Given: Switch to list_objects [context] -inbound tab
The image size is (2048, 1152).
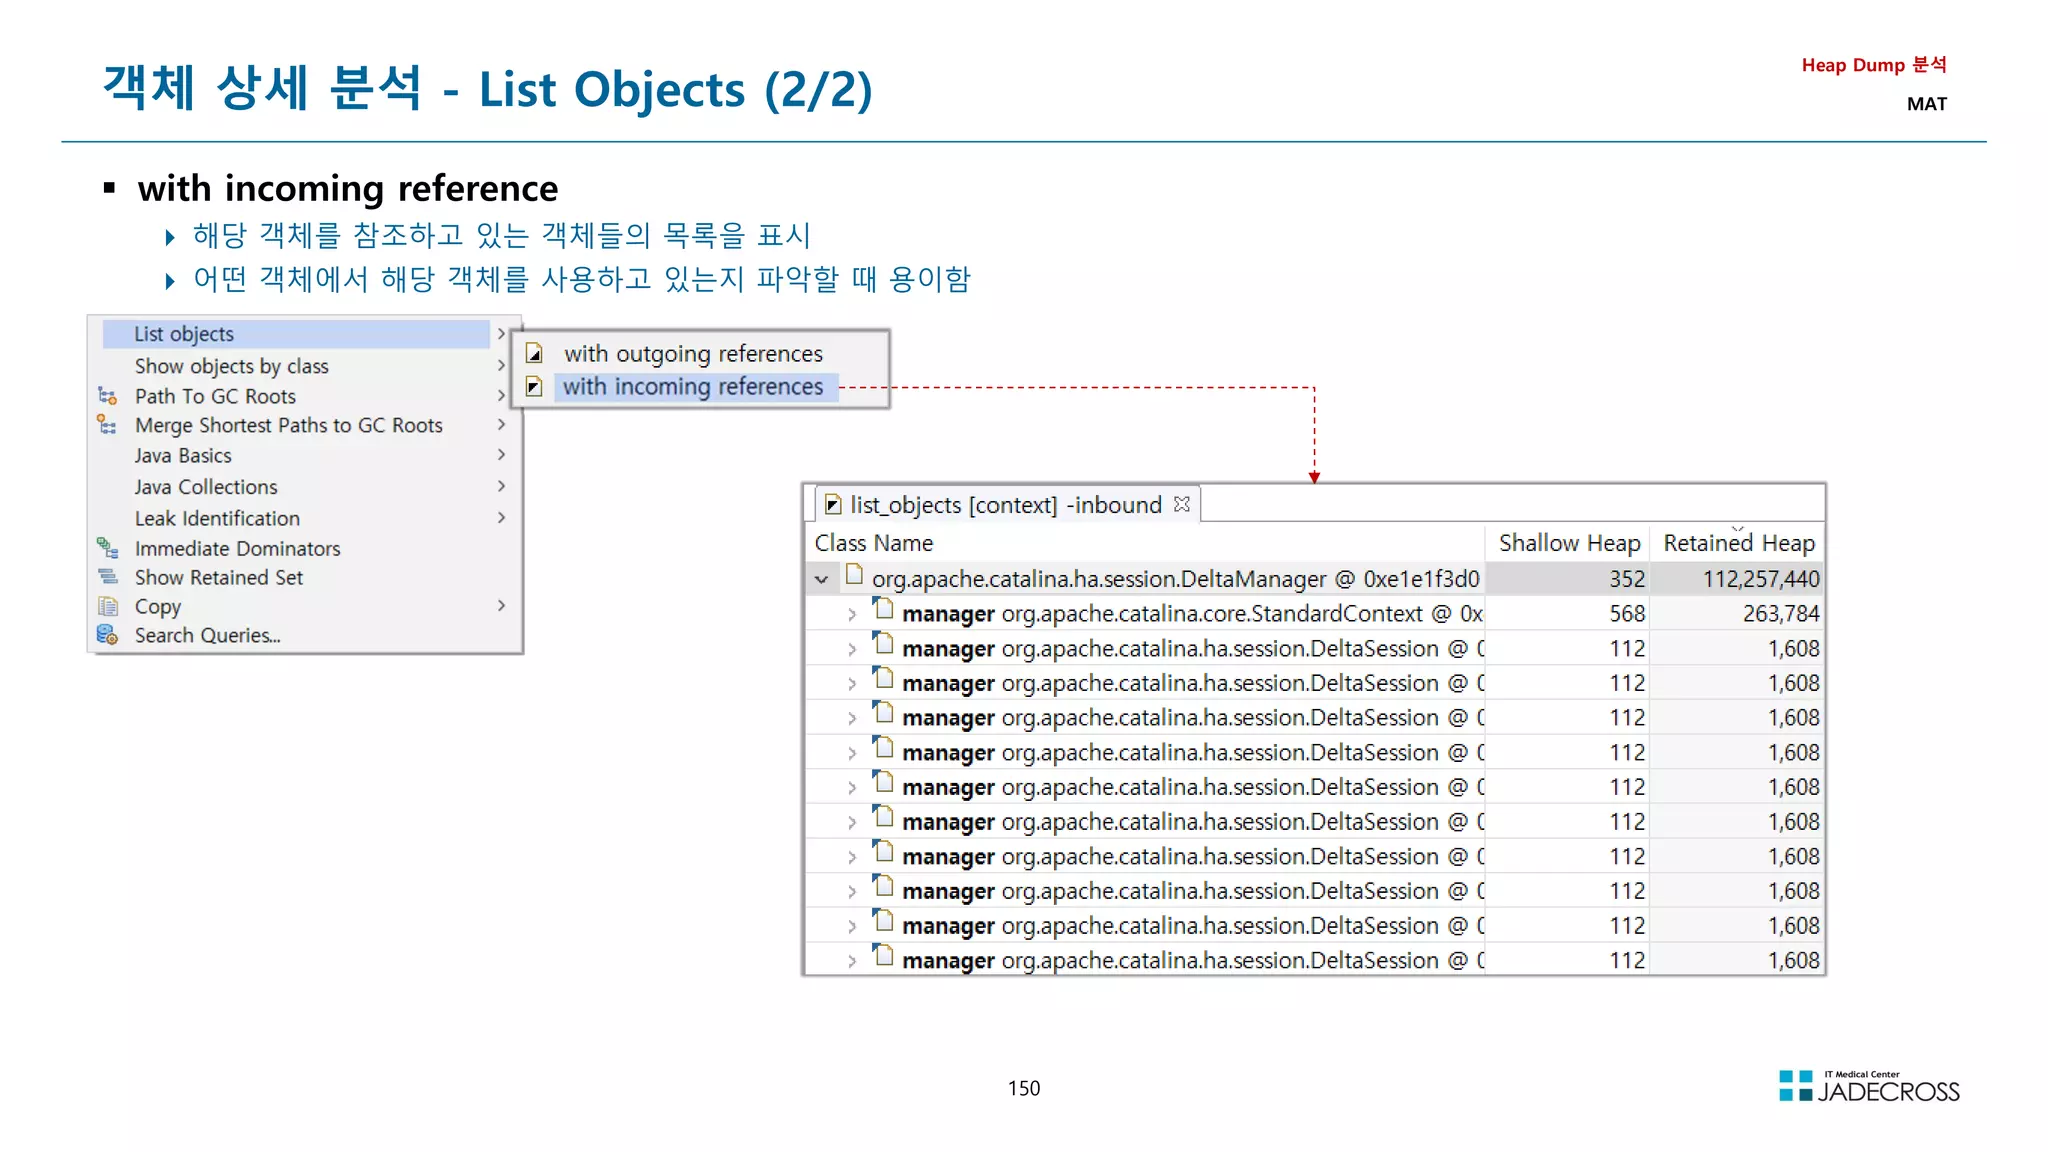Looking at the screenshot, I should [1006, 505].
